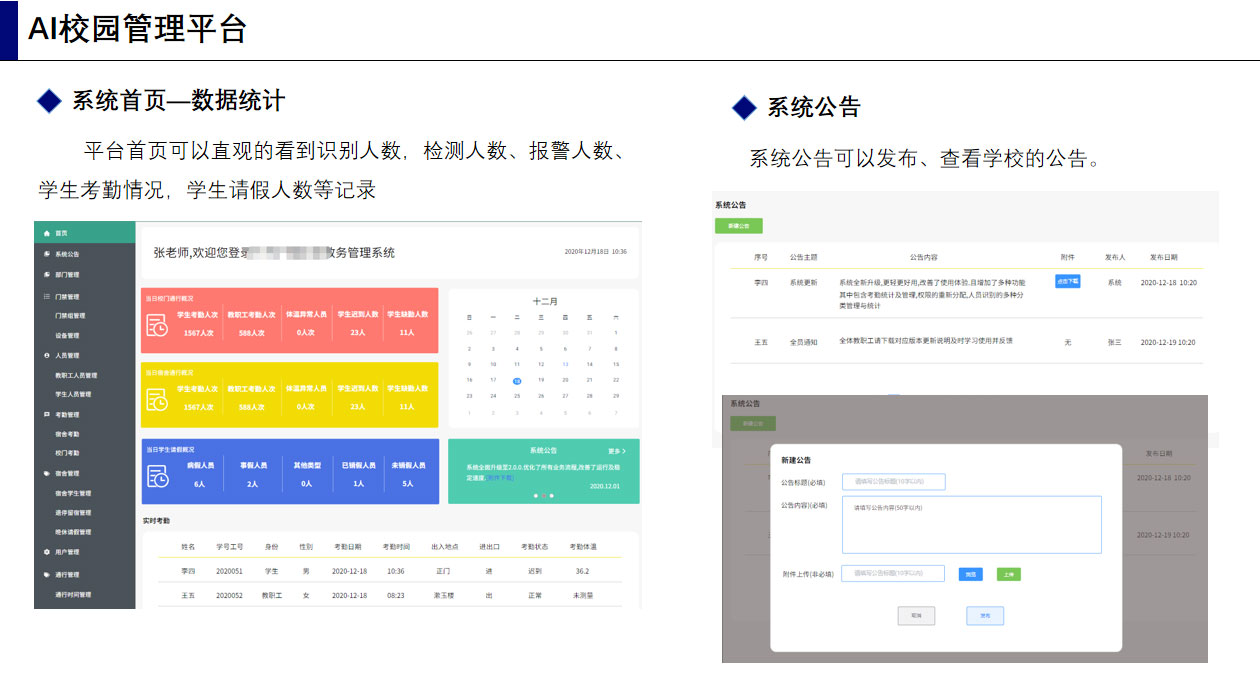This screenshot has height=700, width=1260.
Task: Open 更多 in the green 系统公告 card
Action: tap(616, 451)
